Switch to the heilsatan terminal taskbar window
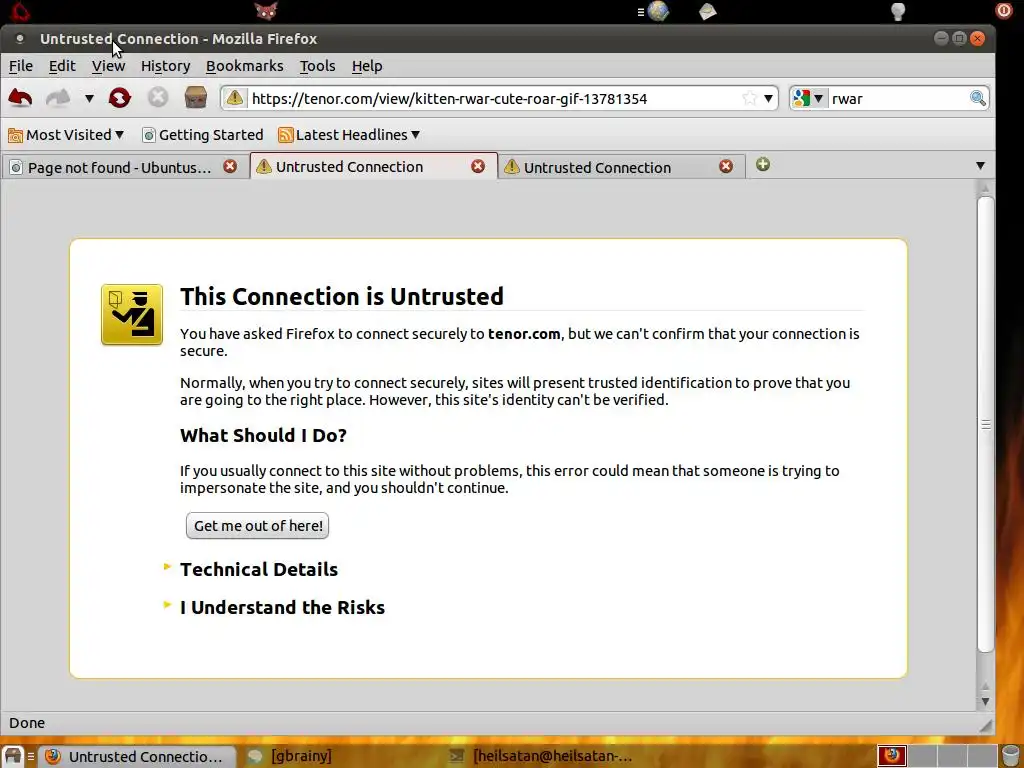 click(542, 756)
